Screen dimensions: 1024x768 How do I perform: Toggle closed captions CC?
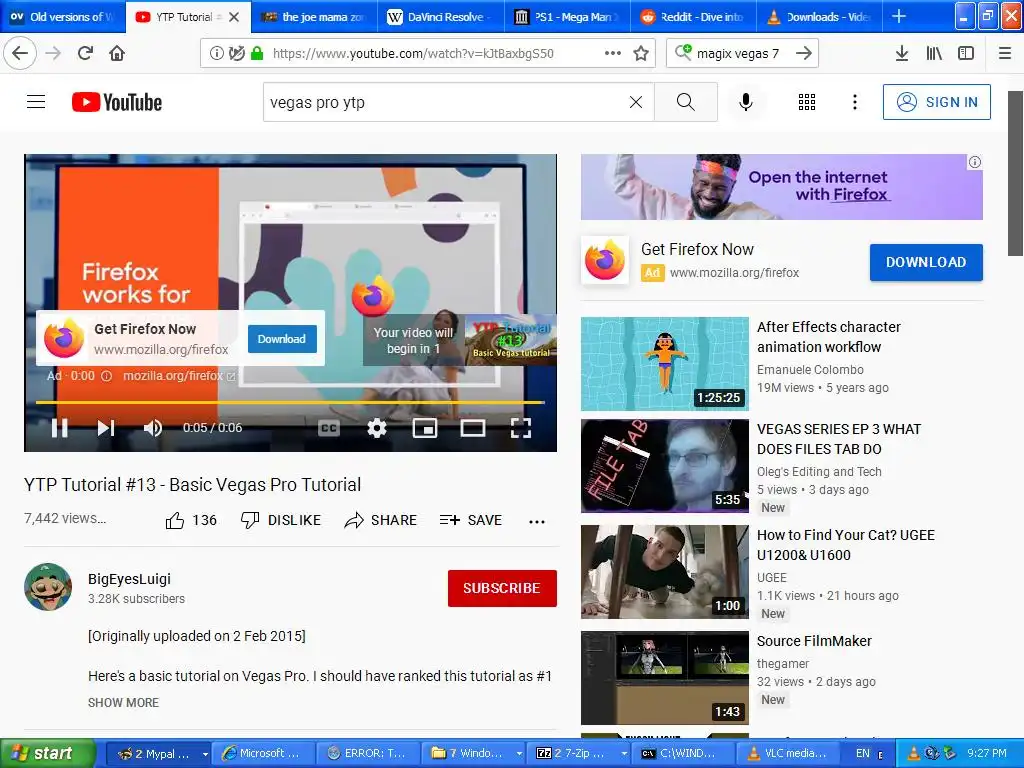click(x=328, y=428)
